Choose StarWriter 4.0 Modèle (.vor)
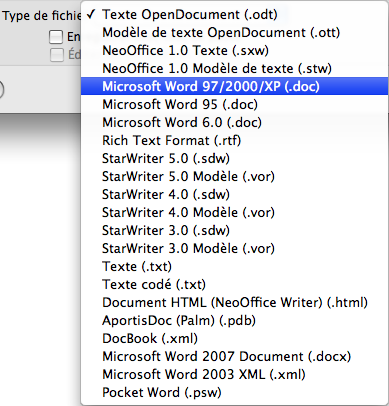 tap(234, 213)
